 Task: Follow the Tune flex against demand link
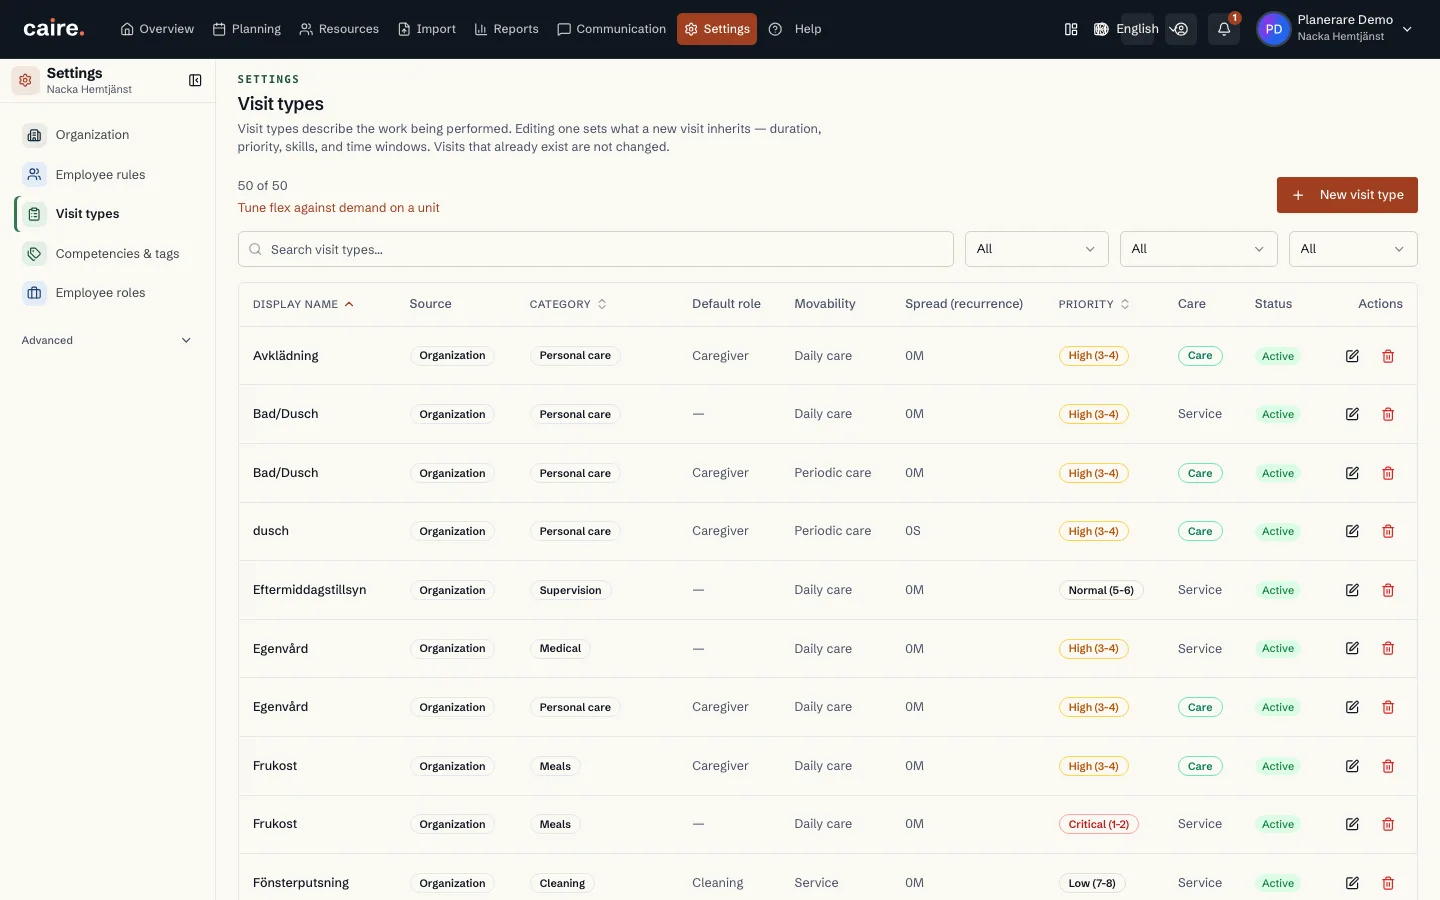coord(338,208)
